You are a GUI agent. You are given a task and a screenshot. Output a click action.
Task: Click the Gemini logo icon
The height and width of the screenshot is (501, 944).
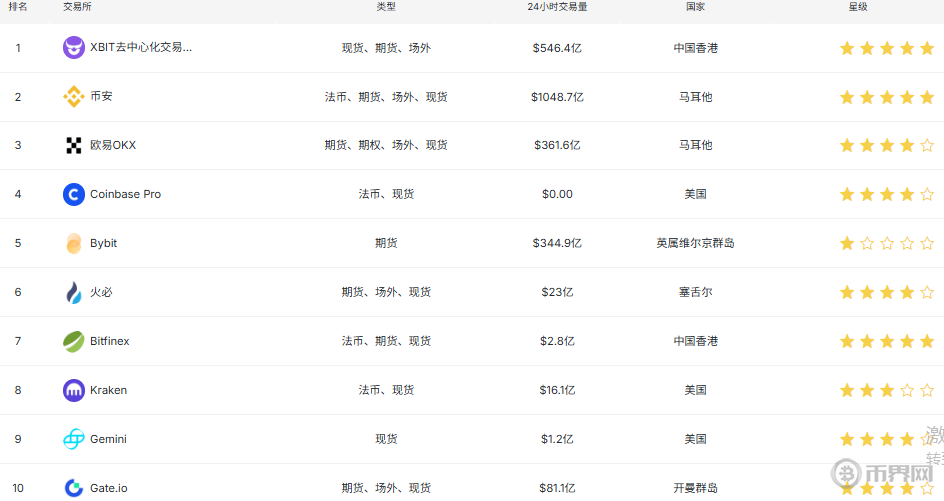(x=74, y=439)
